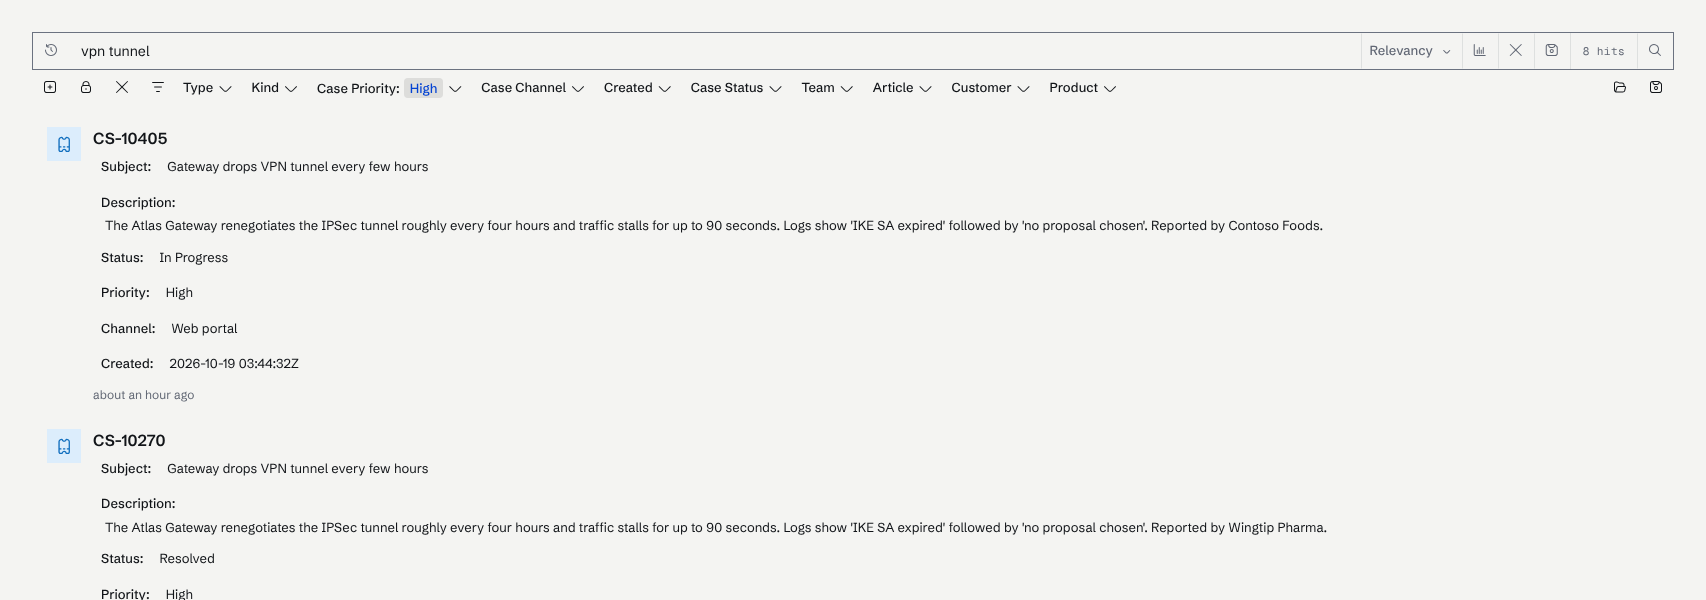
Task: Click the High priority filter chip
Action: 423,88
